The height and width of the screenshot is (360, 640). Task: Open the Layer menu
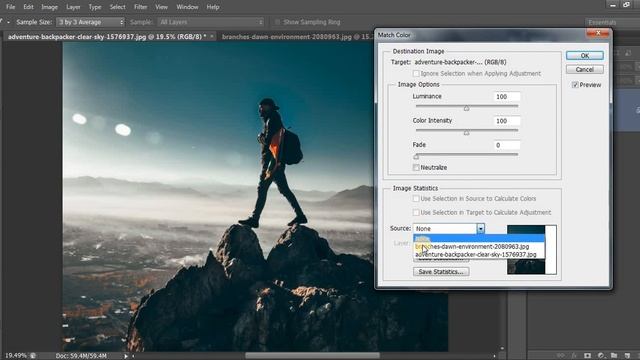[73, 7]
